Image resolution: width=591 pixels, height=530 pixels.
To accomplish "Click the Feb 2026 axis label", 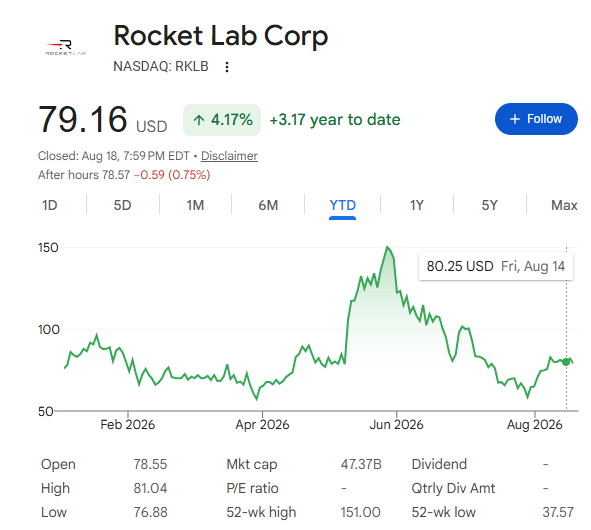I will pos(127,425).
